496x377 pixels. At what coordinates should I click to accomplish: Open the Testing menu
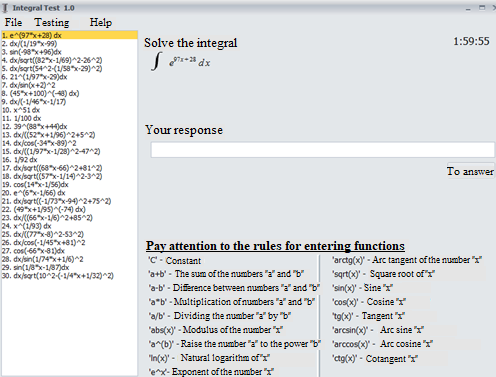click(52, 22)
